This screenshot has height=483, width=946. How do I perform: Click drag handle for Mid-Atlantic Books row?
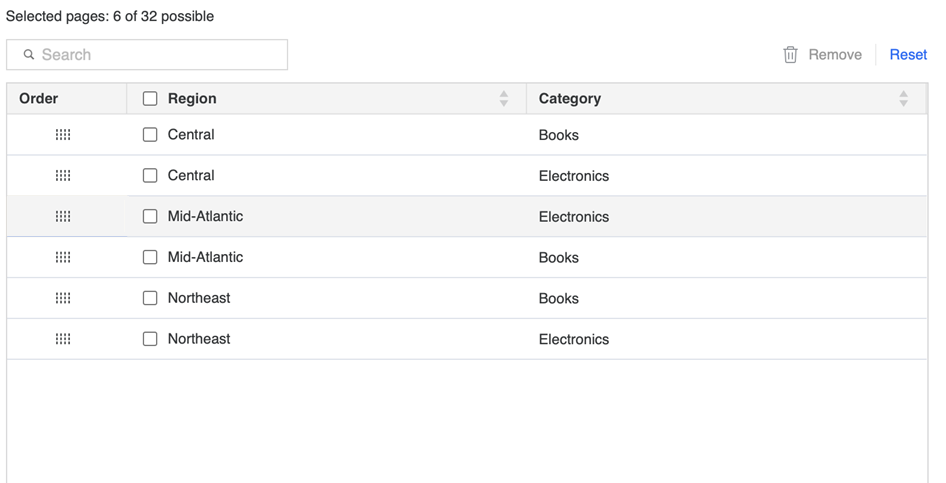click(x=63, y=257)
